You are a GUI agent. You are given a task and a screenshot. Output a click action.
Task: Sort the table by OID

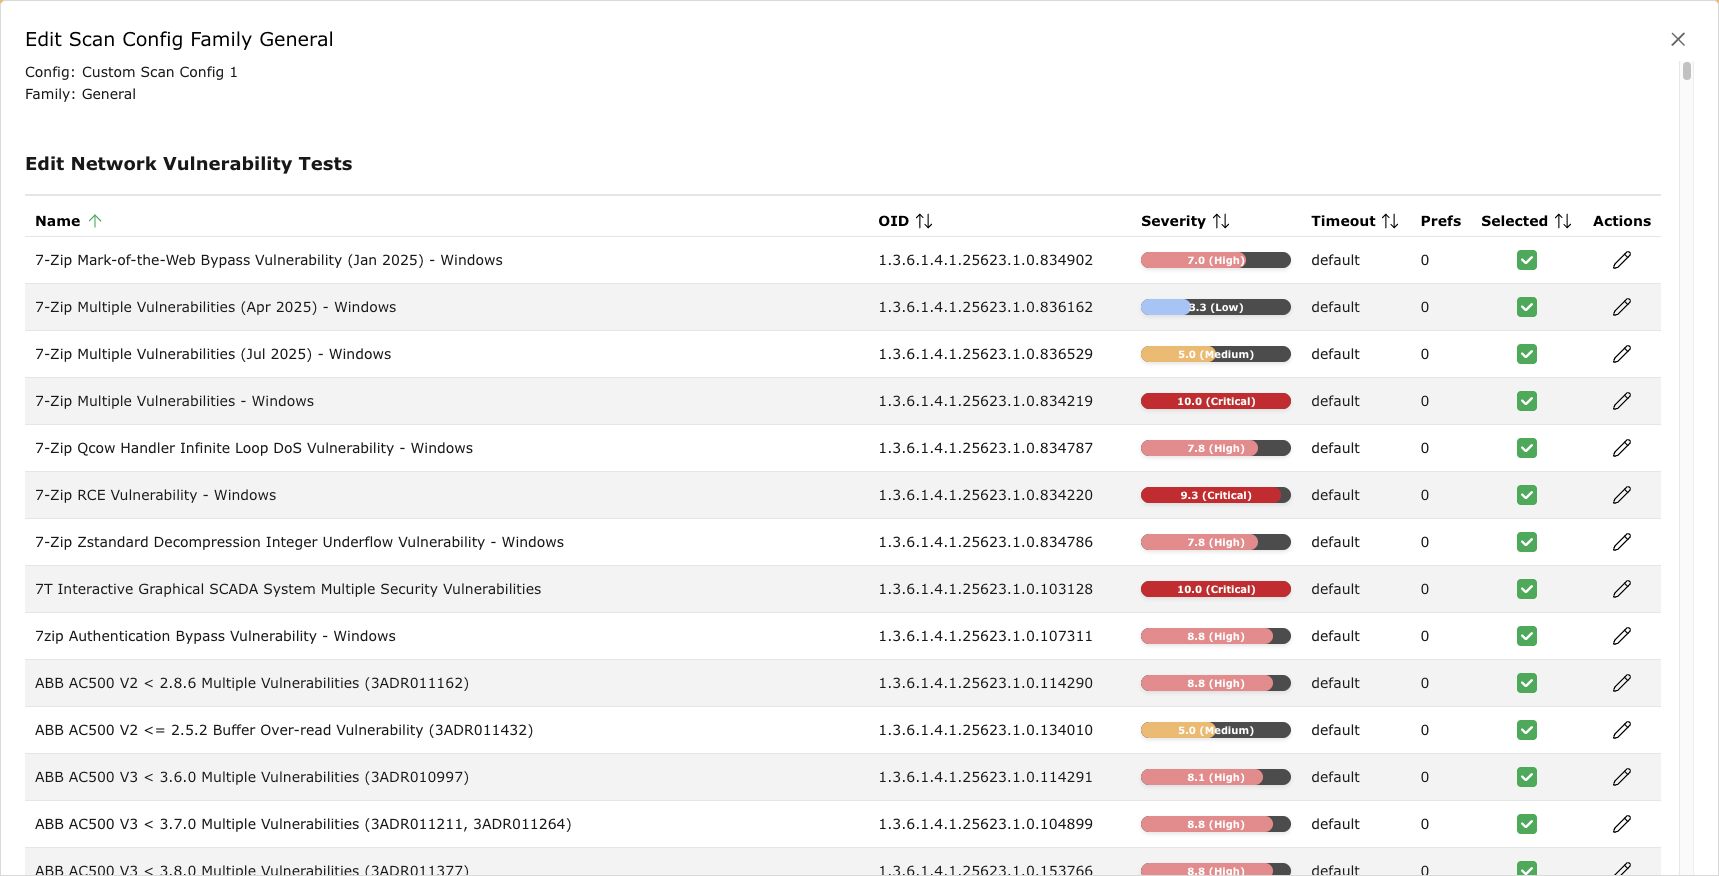[x=923, y=221]
